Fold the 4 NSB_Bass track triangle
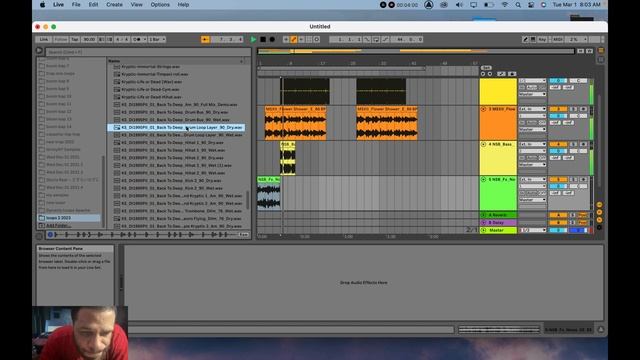640x360 pixels. pos(484,144)
